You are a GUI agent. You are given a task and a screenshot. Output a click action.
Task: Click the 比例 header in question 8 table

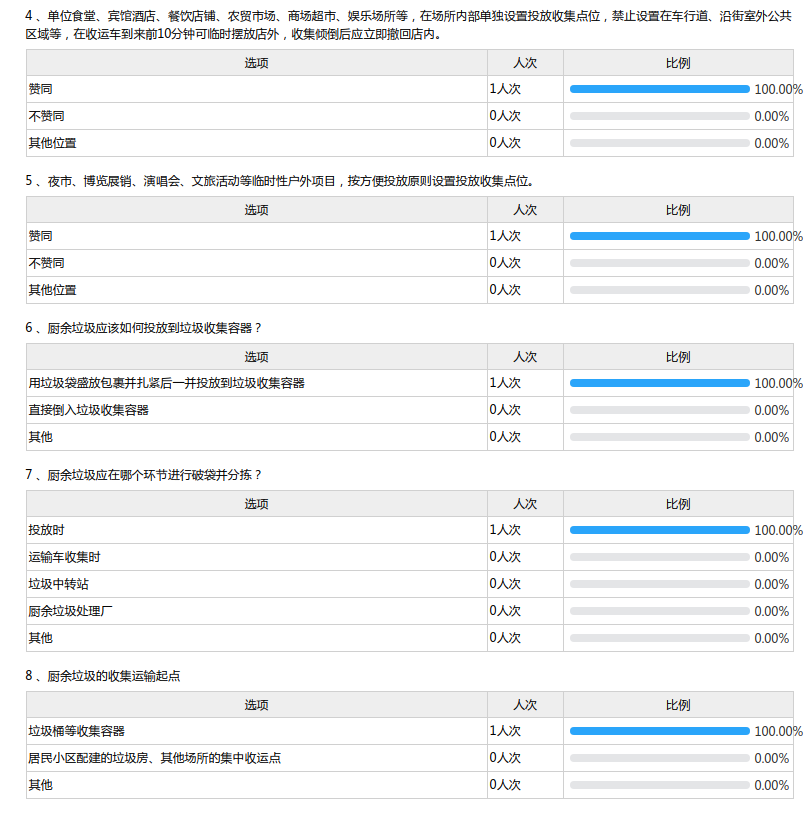pos(677,705)
